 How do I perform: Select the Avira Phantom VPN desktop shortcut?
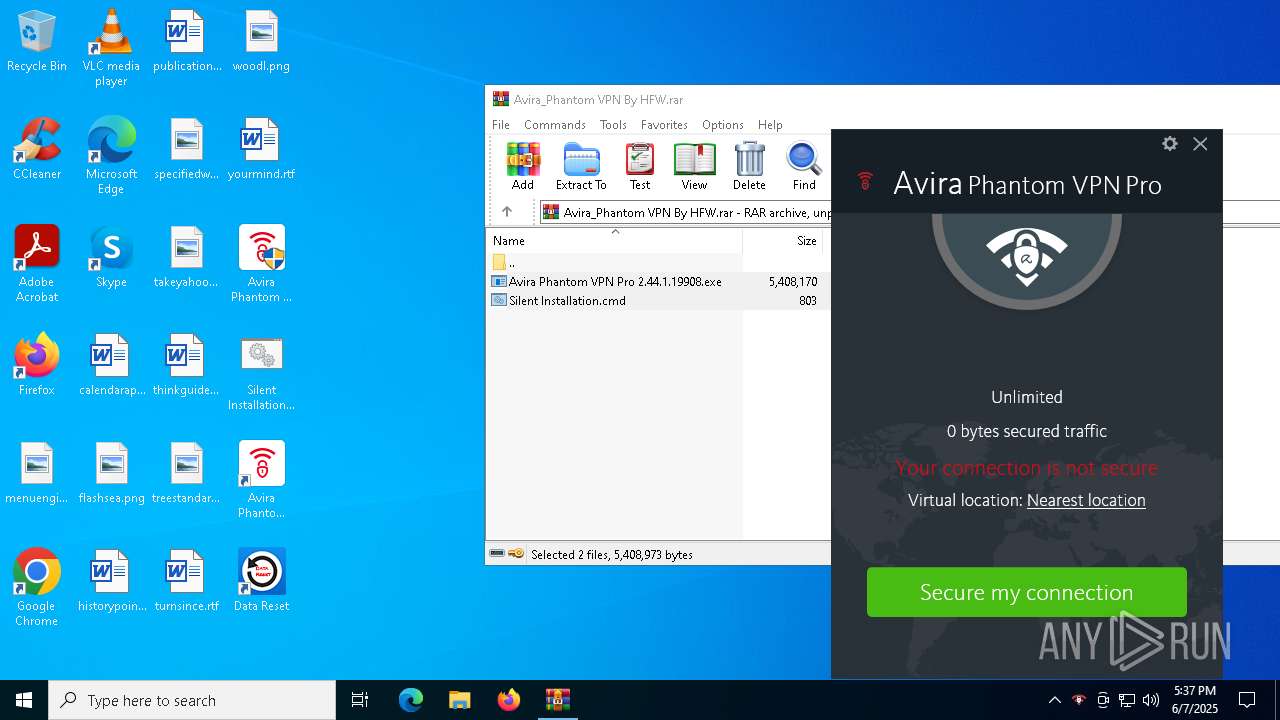click(261, 480)
